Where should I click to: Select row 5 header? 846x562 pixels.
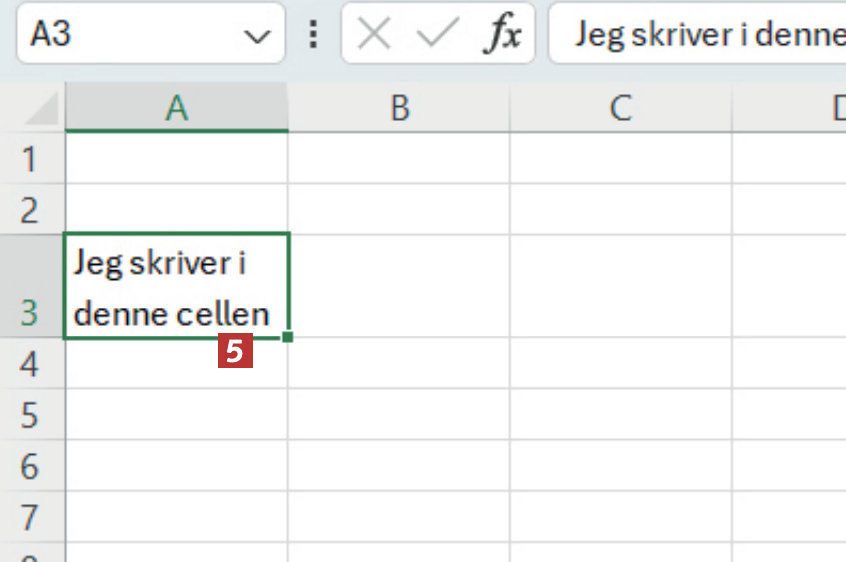coord(30,415)
